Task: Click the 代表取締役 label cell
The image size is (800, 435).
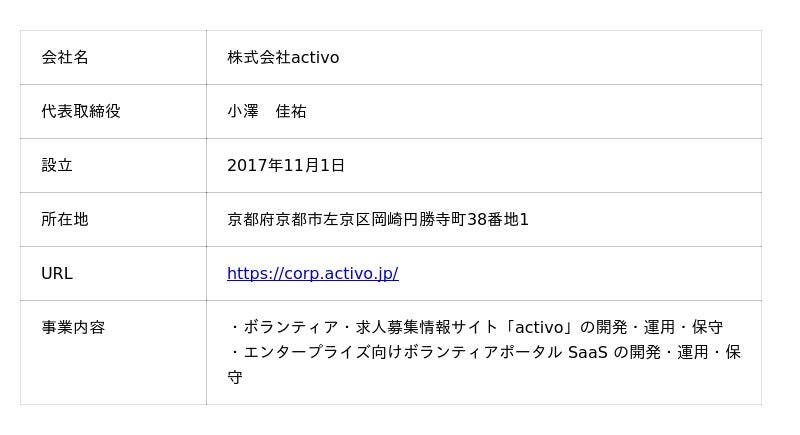Action: 113,111
